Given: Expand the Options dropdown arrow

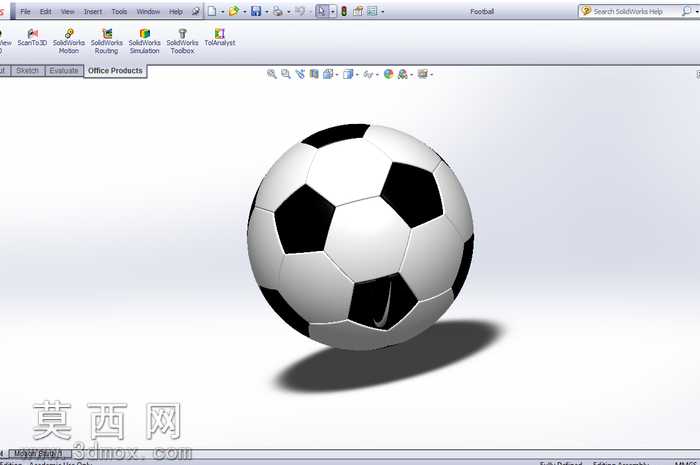Looking at the screenshot, I should coord(383,12).
